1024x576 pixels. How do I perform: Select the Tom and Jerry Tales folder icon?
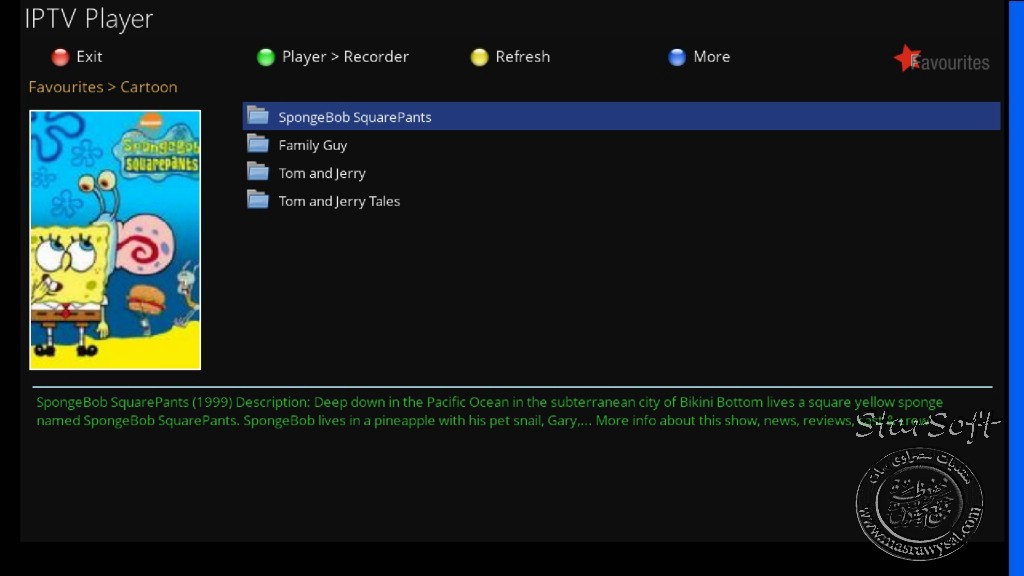tap(258, 200)
